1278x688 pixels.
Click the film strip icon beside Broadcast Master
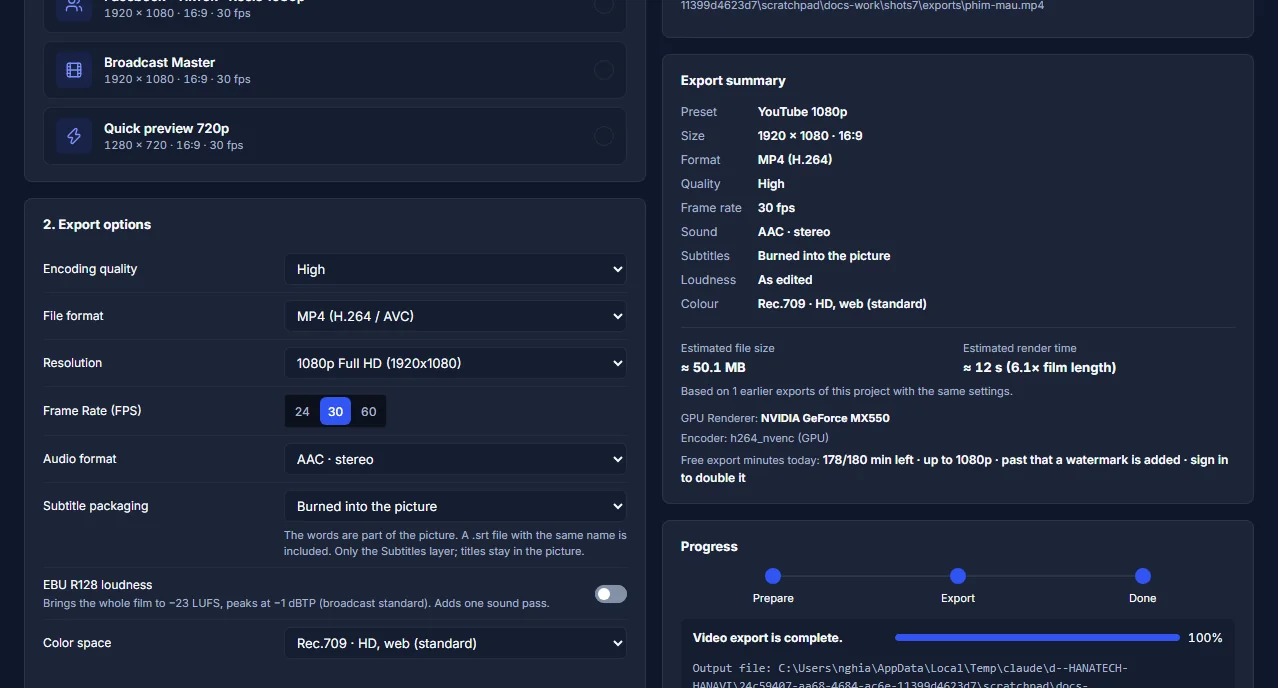[74, 70]
